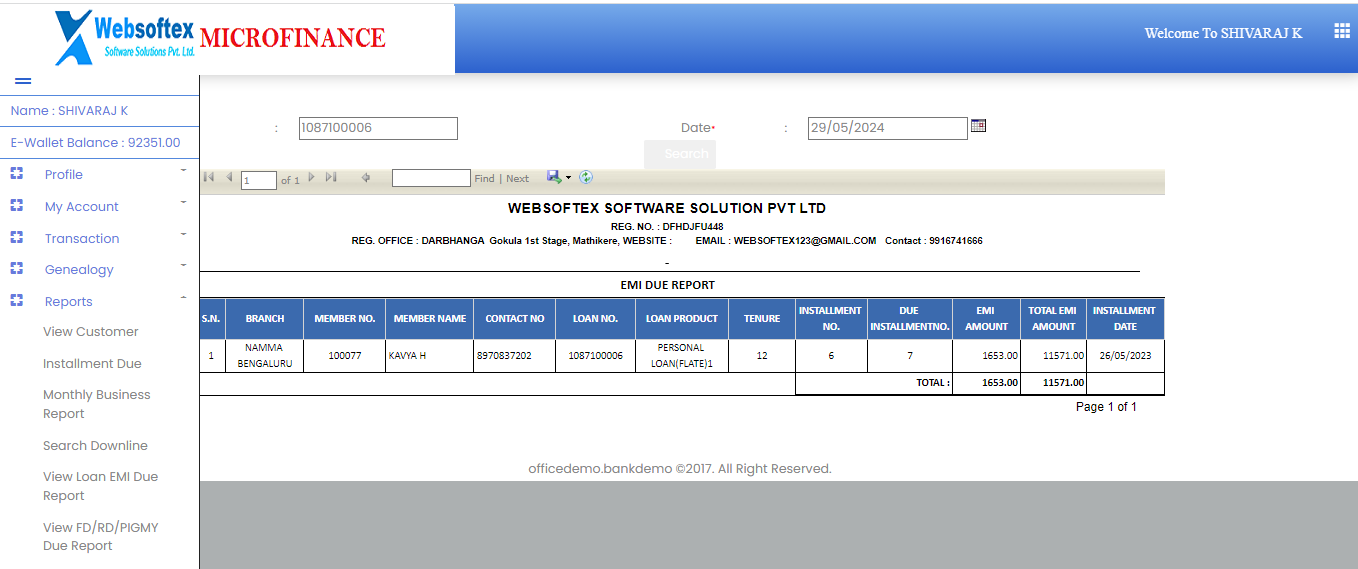
Task: Open export format dropdown arrow
Action: tap(568, 178)
